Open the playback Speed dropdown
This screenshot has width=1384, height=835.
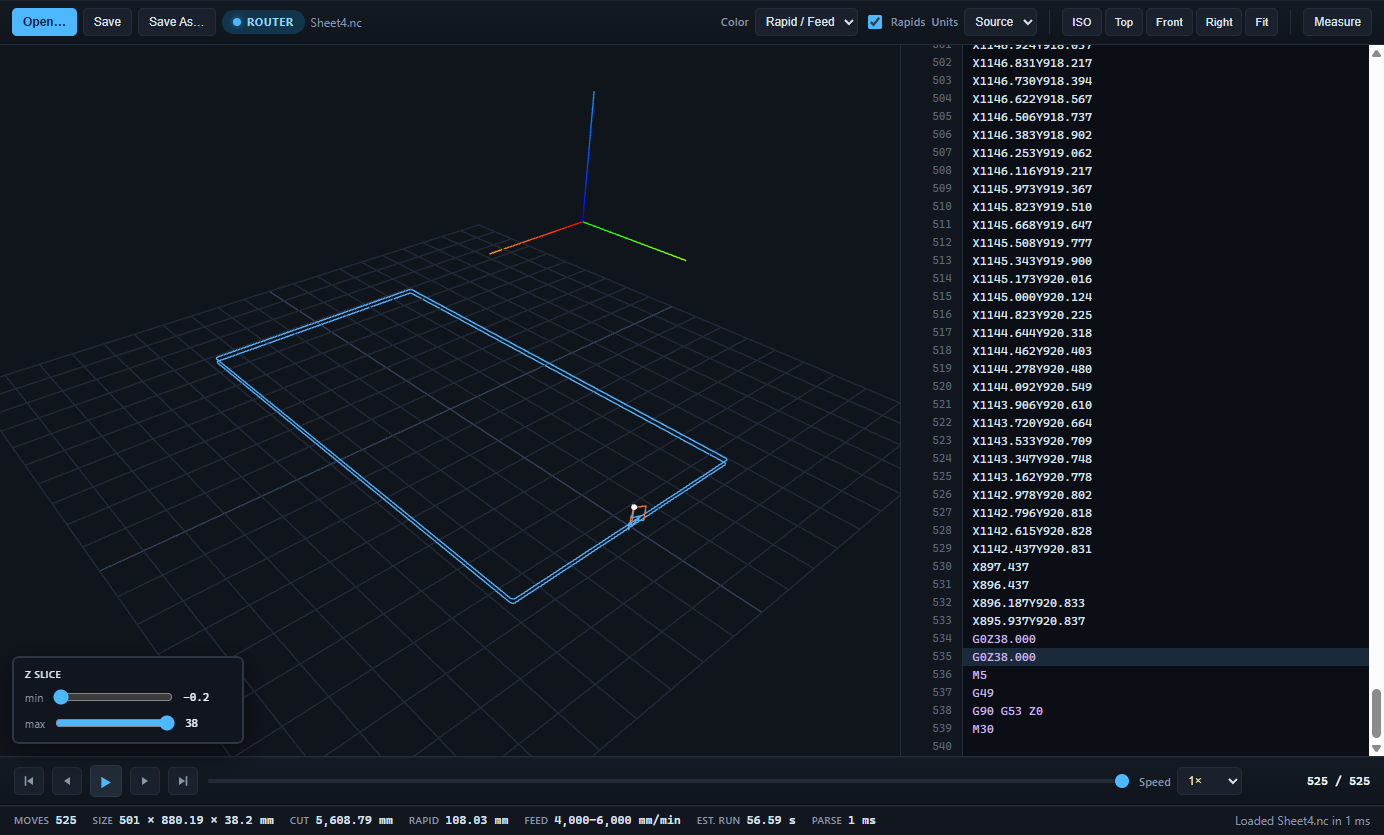tap(1209, 781)
